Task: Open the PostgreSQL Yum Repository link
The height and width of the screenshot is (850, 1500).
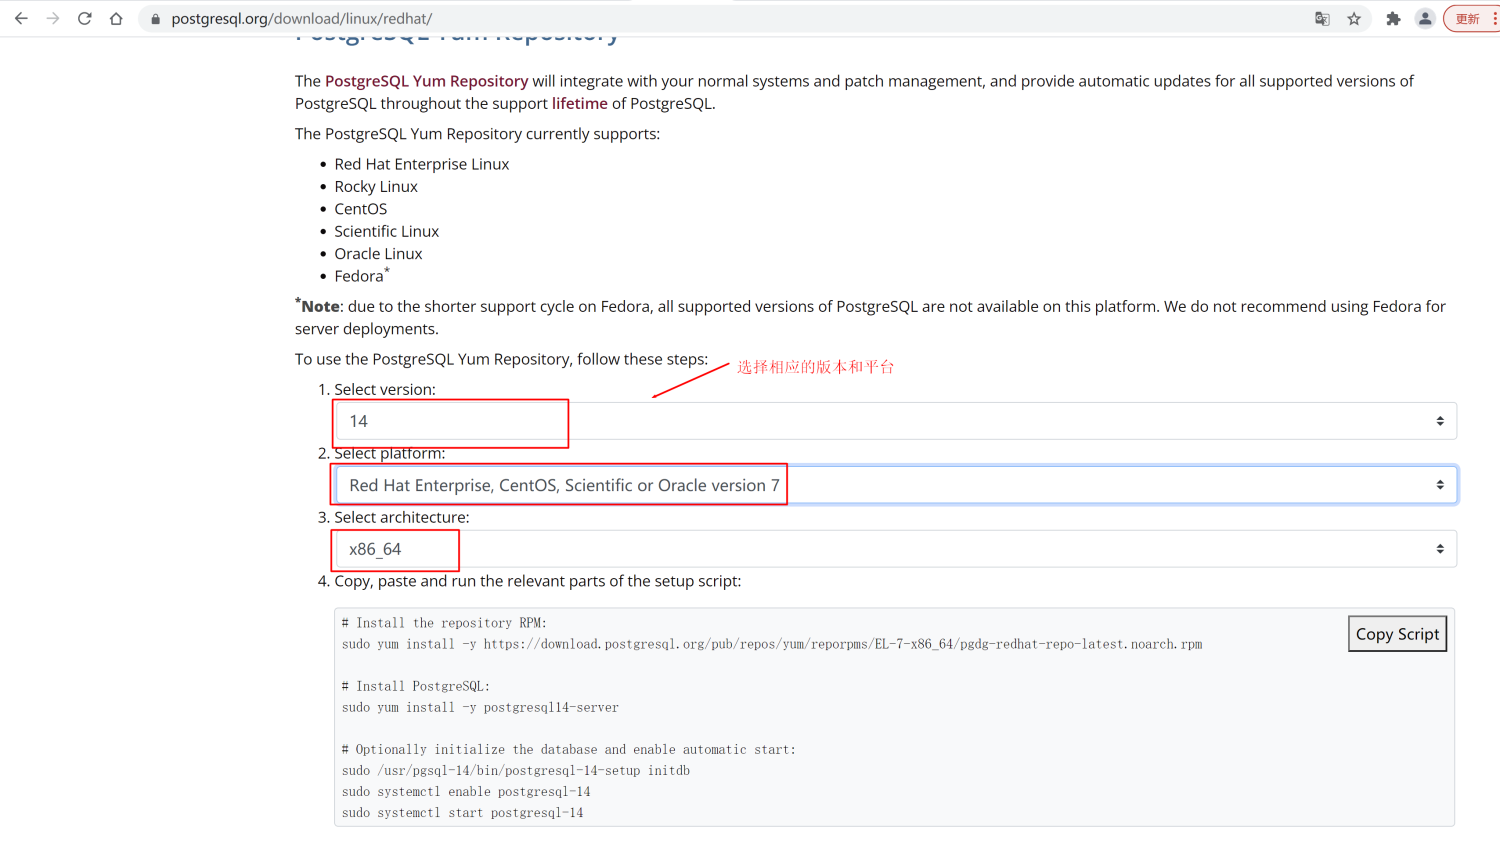Action: 426,81
